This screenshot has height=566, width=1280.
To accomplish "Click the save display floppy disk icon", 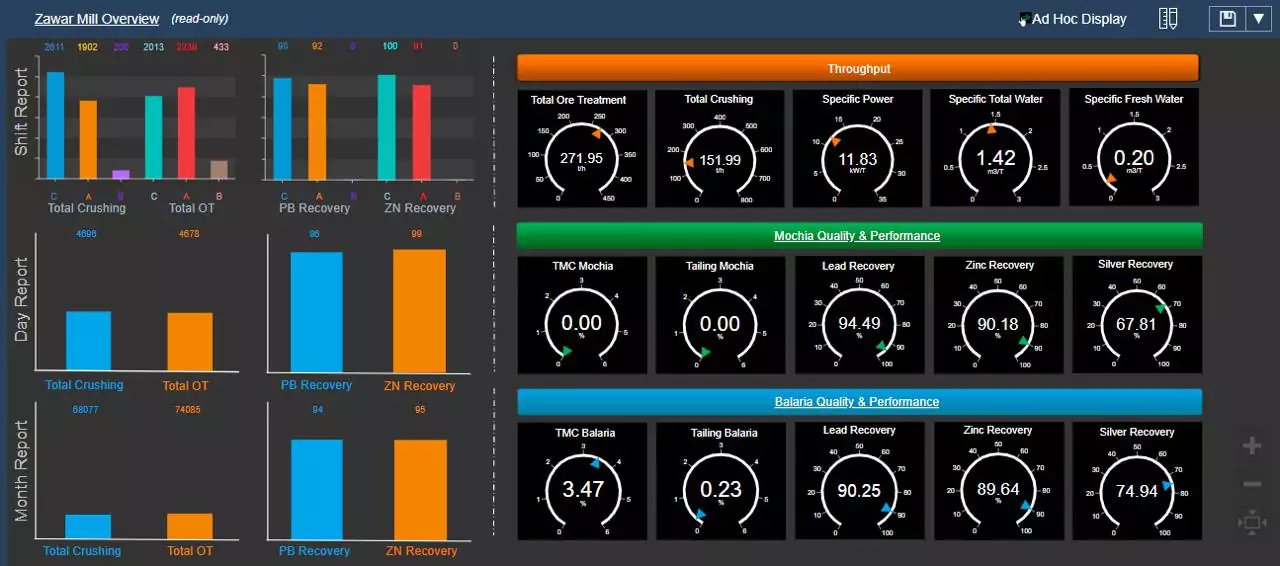I will [x=1228, y=19].
